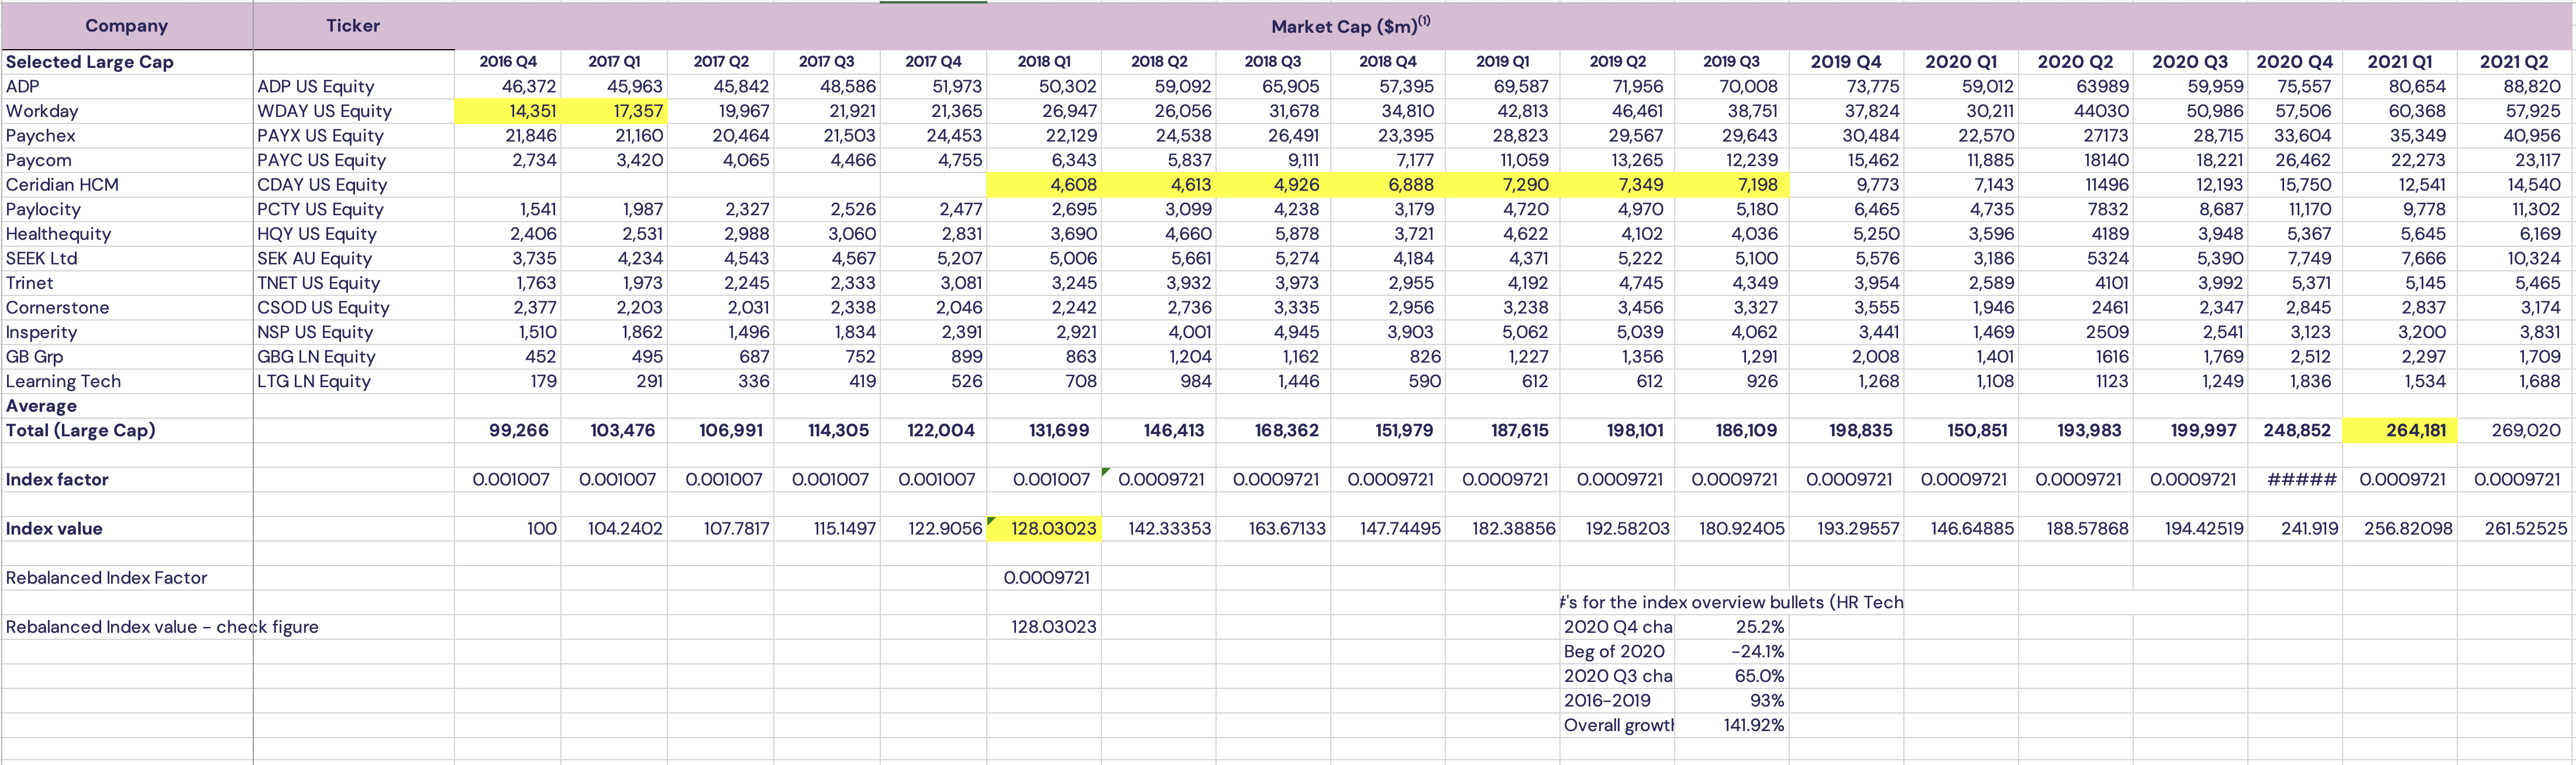Click the -24.1% value cell
The height and width of the screenshot is (765, 2576).
(1732, 651)
